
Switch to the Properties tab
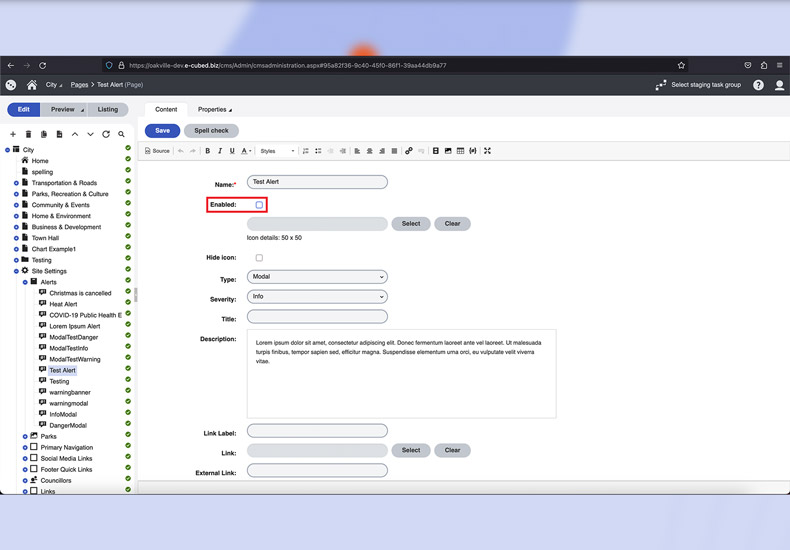point(214,110)
